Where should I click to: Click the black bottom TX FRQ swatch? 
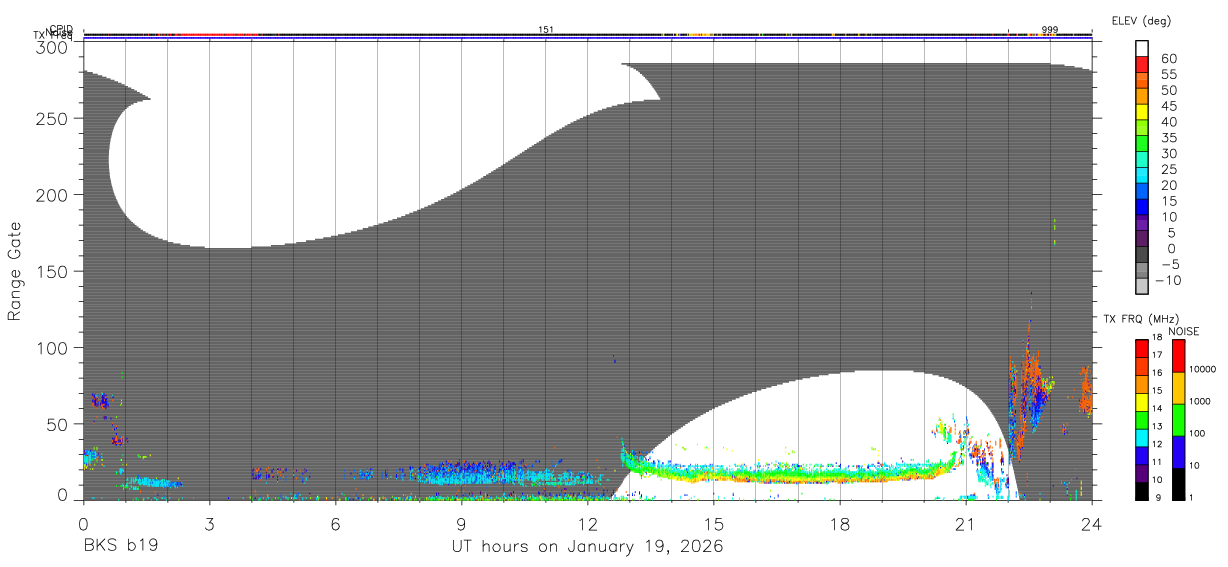[x=1142, y=492]
